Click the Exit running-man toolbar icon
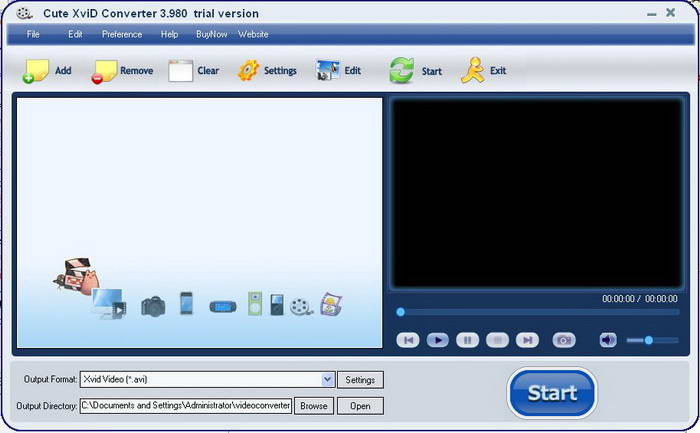This screenshot has width=700, height=433. pyautogui.click(x=473, y=71)
